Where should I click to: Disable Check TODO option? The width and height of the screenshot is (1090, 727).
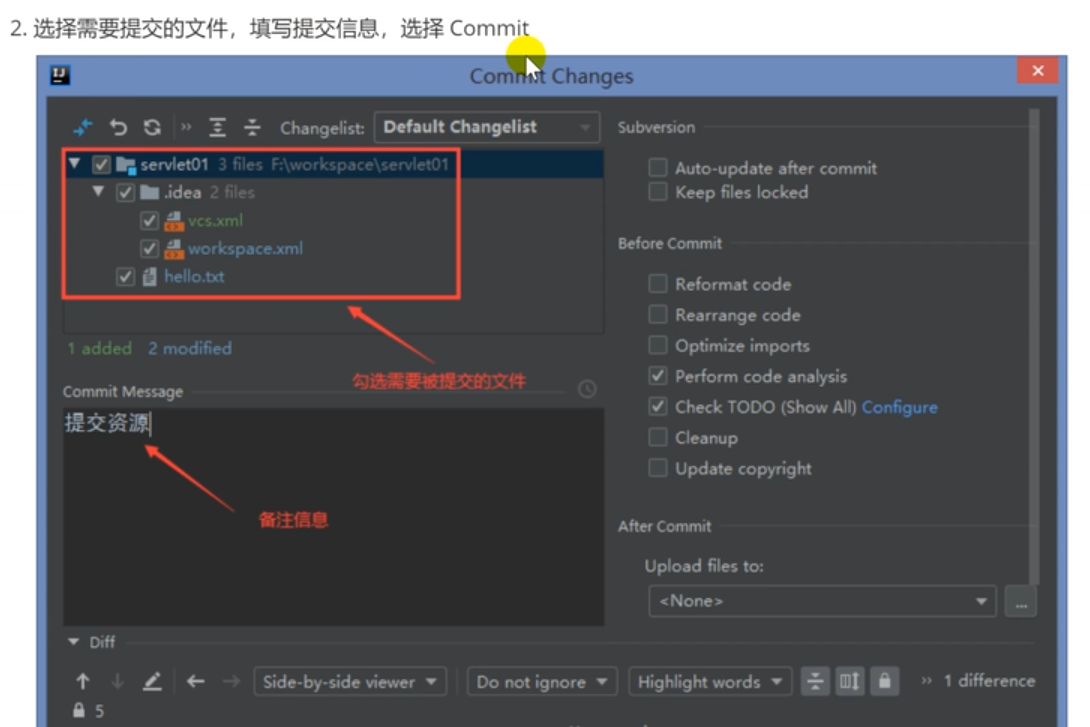658,407
